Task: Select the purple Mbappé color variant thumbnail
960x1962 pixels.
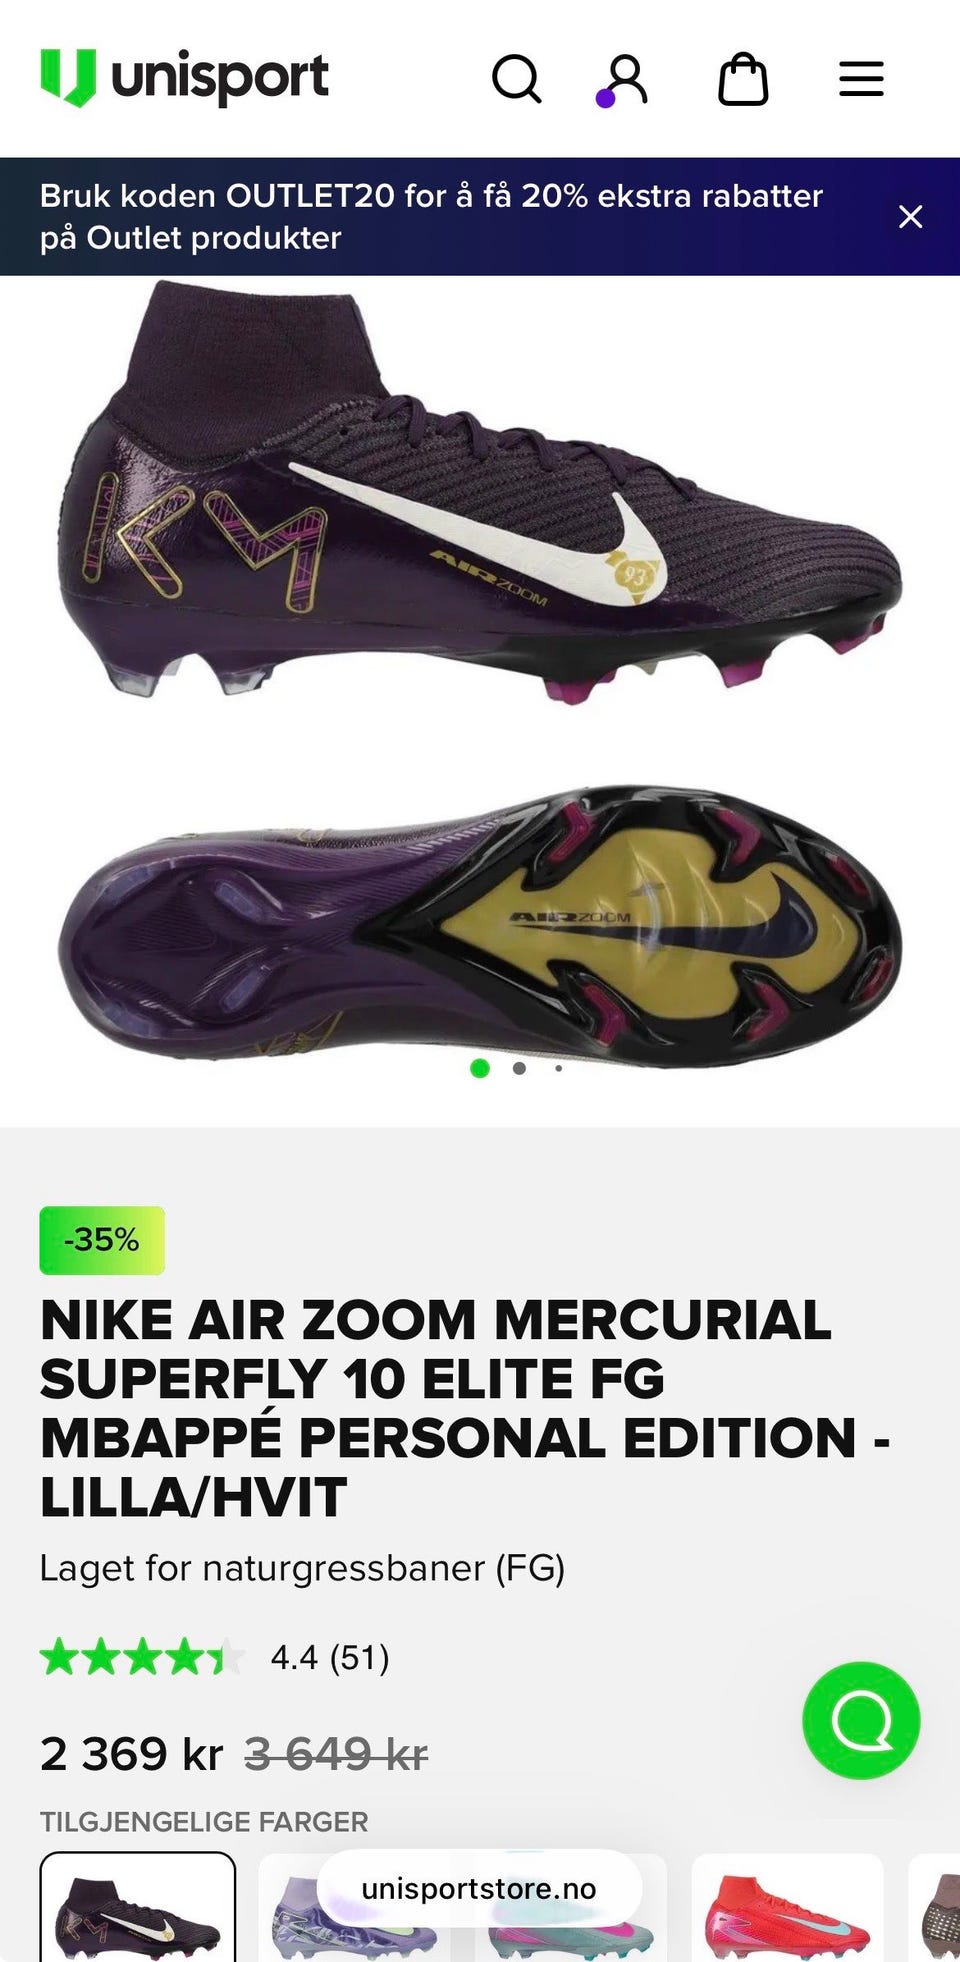Action: pos(138,1907)
